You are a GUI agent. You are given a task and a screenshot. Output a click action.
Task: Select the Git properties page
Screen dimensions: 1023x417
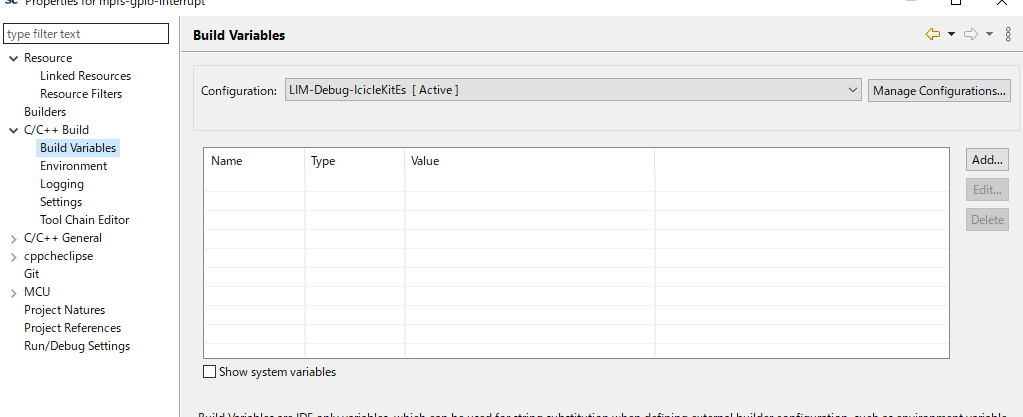click(32, 274)
